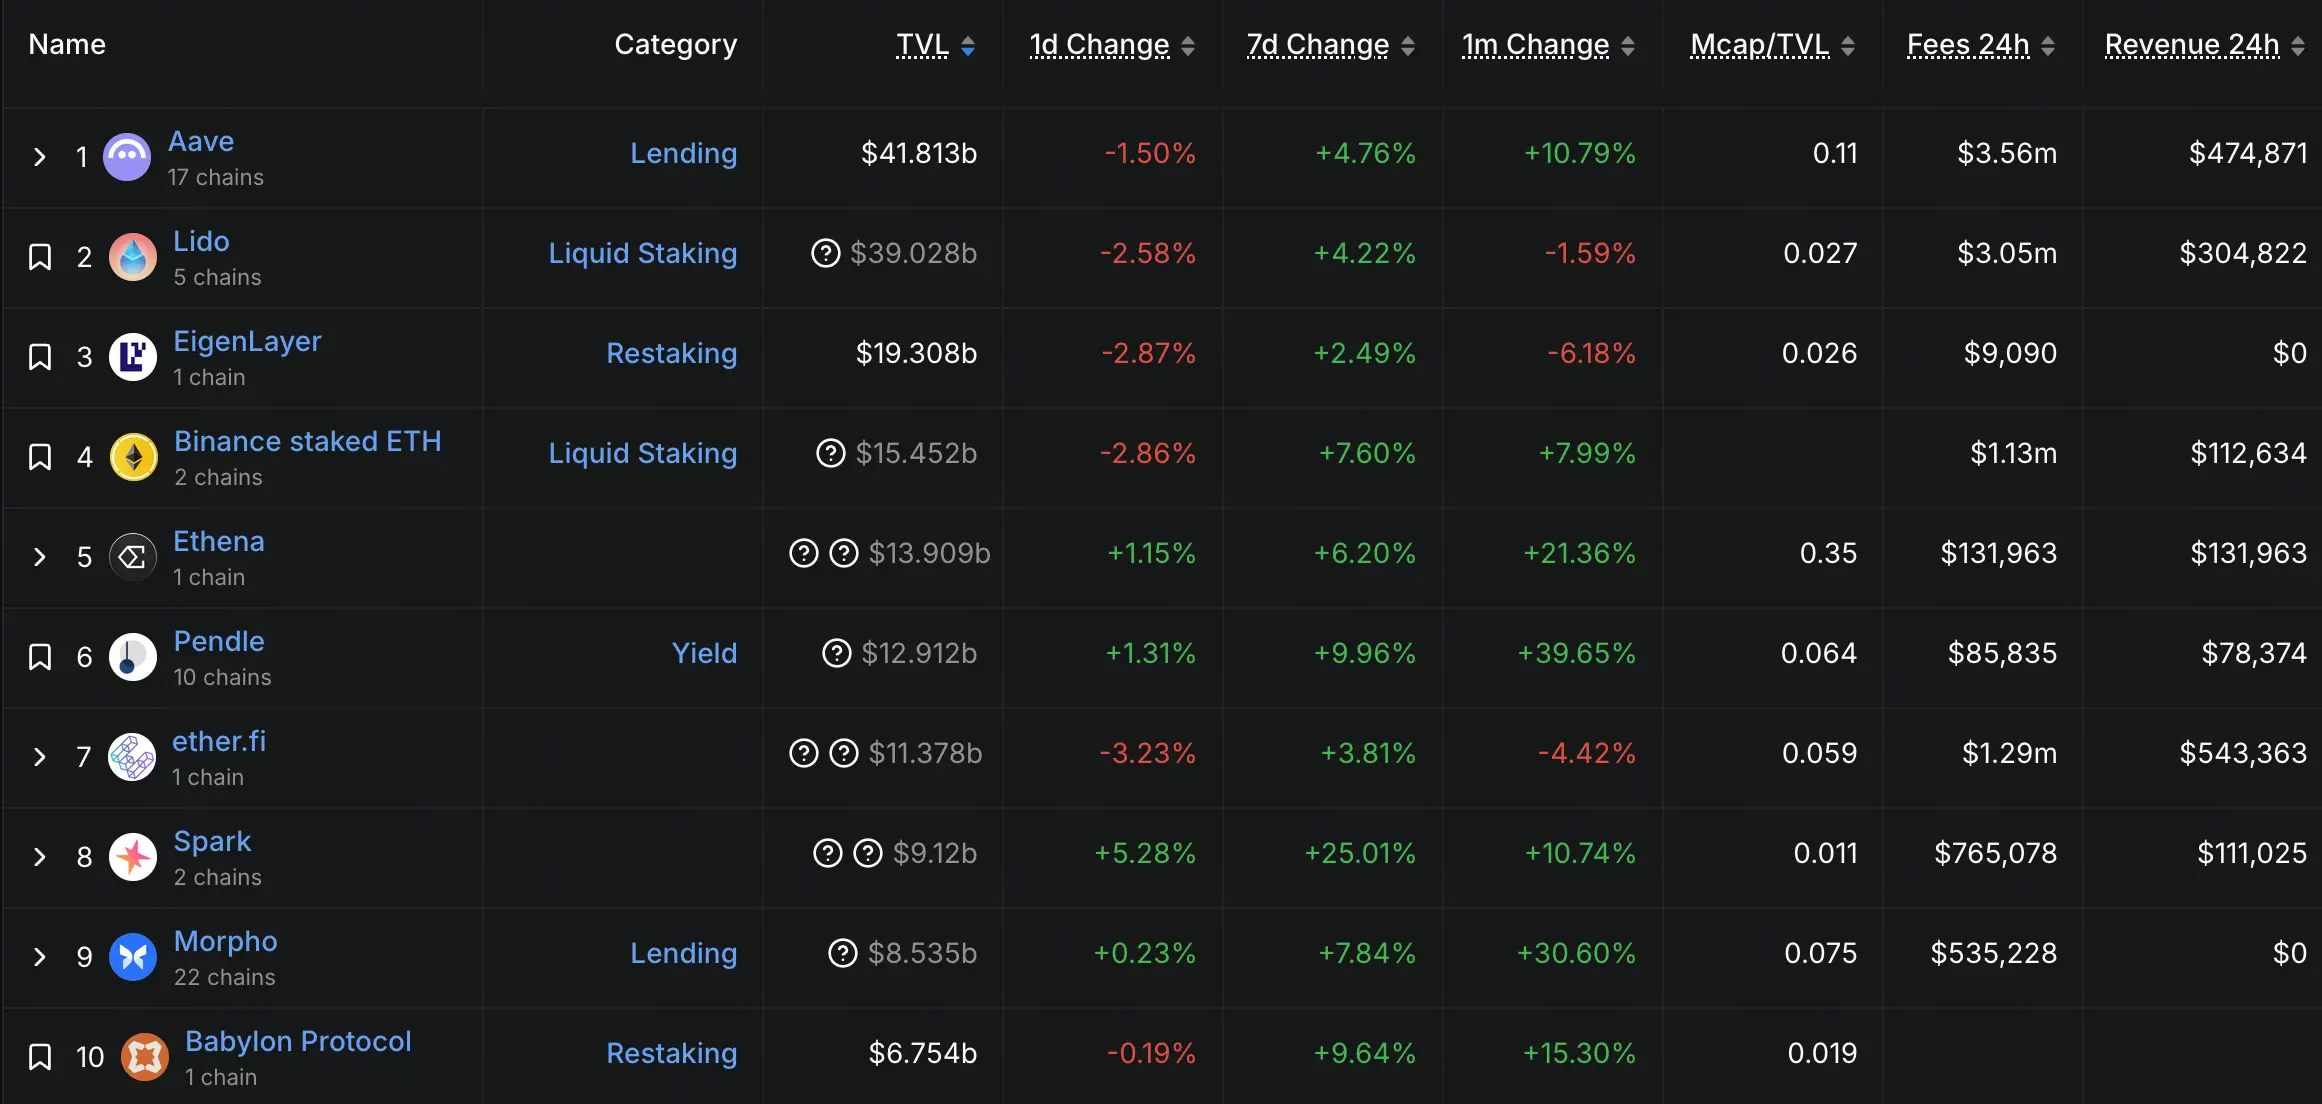Open the ether.fi protocol link
The image size is (2322, 1104).
tap(219, 741)
